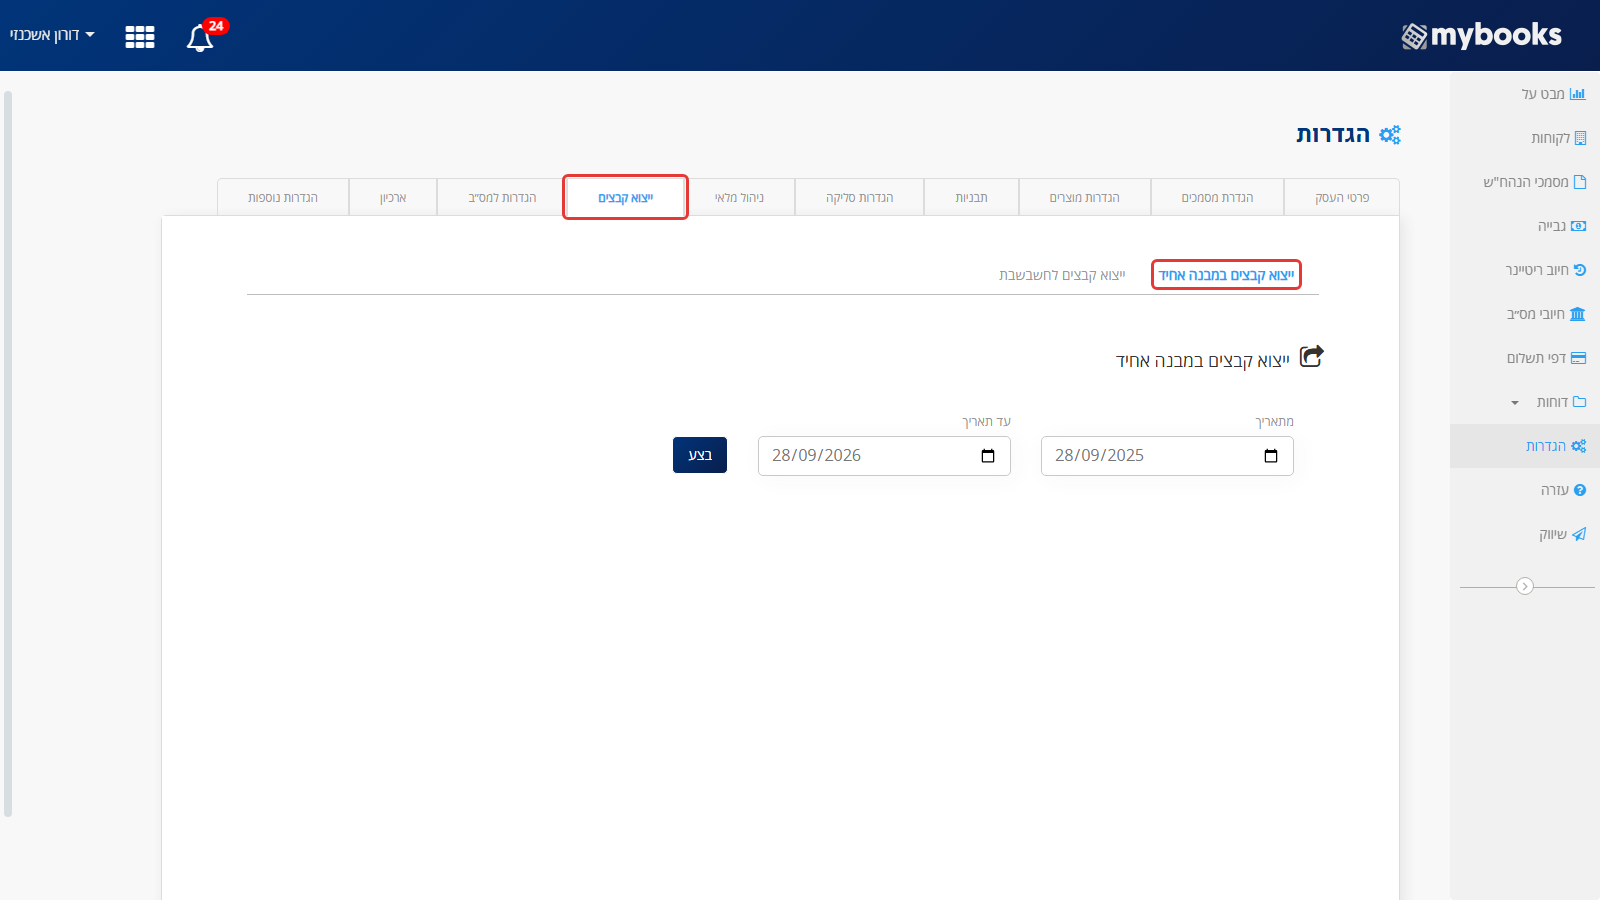Viewport: 1600px width, 900px height.
Task: Open עזרה help in the sidebar
Action: coord(1525,490)
